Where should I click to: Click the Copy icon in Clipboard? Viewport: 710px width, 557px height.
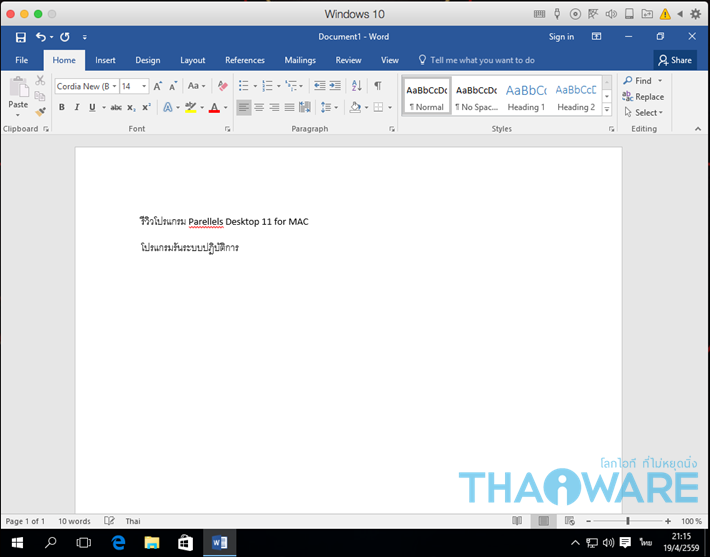click(x=40, y=96)
